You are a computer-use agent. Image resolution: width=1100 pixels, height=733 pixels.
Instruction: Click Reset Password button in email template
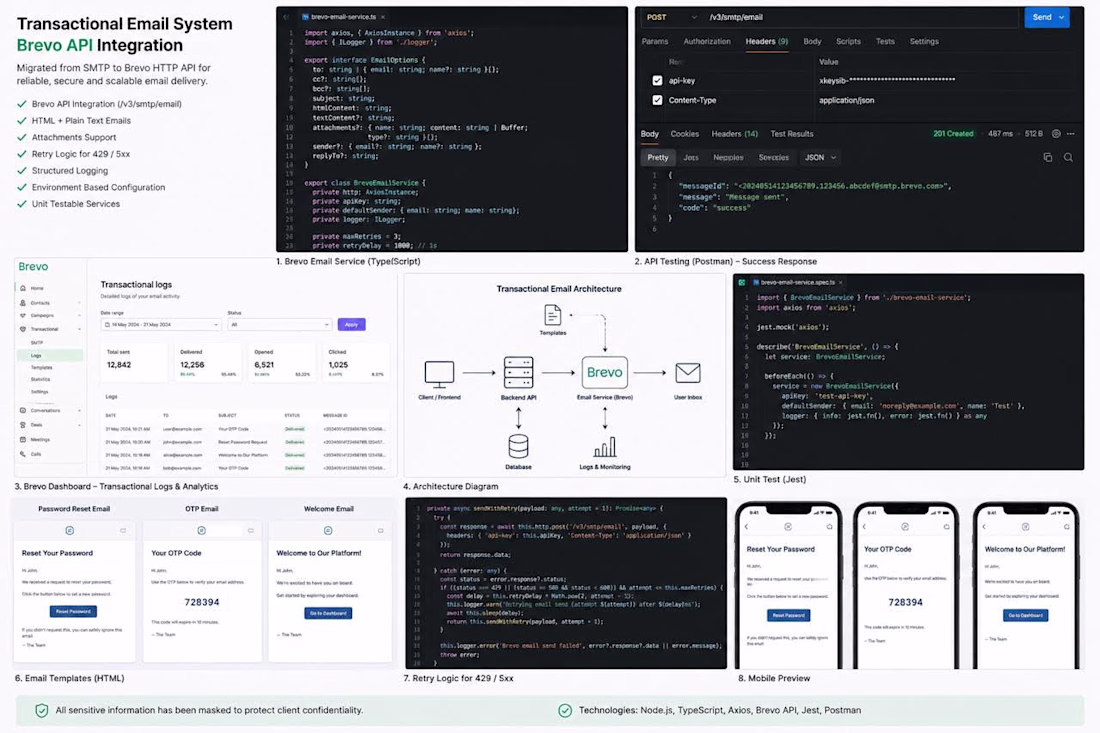(74, 612)
